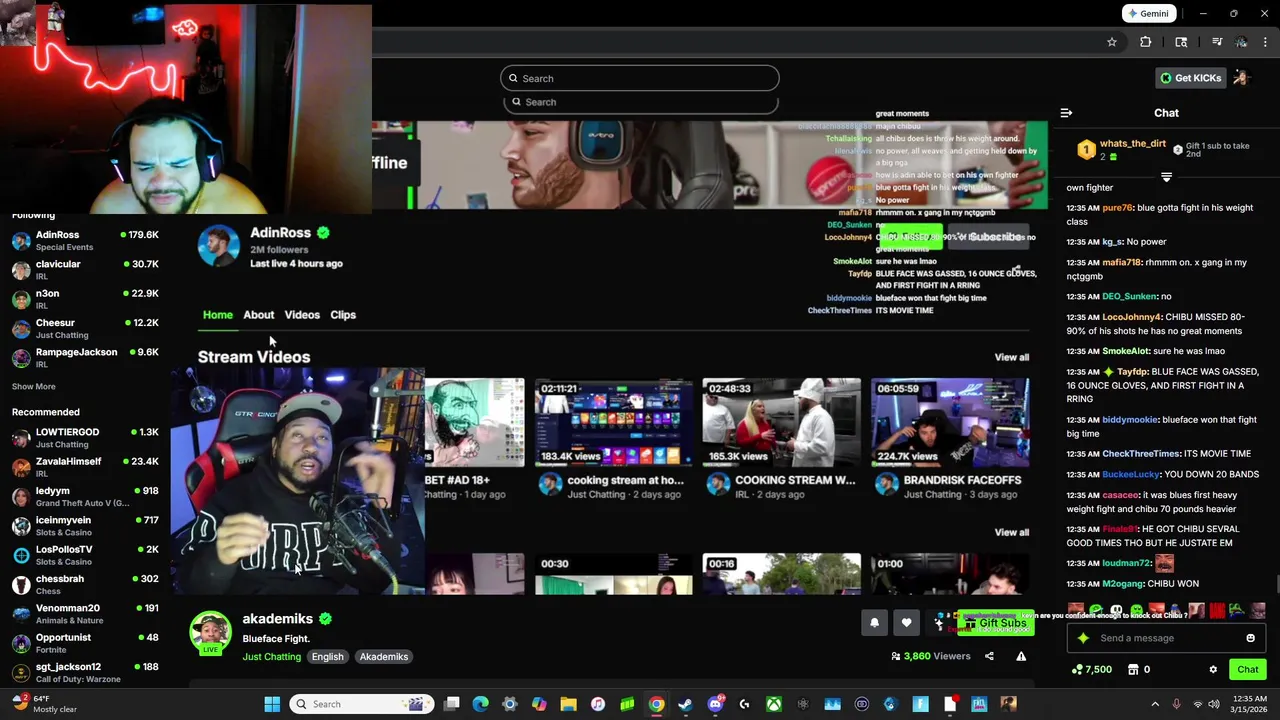The height and width of the screenshot is (720, 1280).
Task: Follow akademiks using the heart icon
Action: pyautogui.click(x=906, y=623)
